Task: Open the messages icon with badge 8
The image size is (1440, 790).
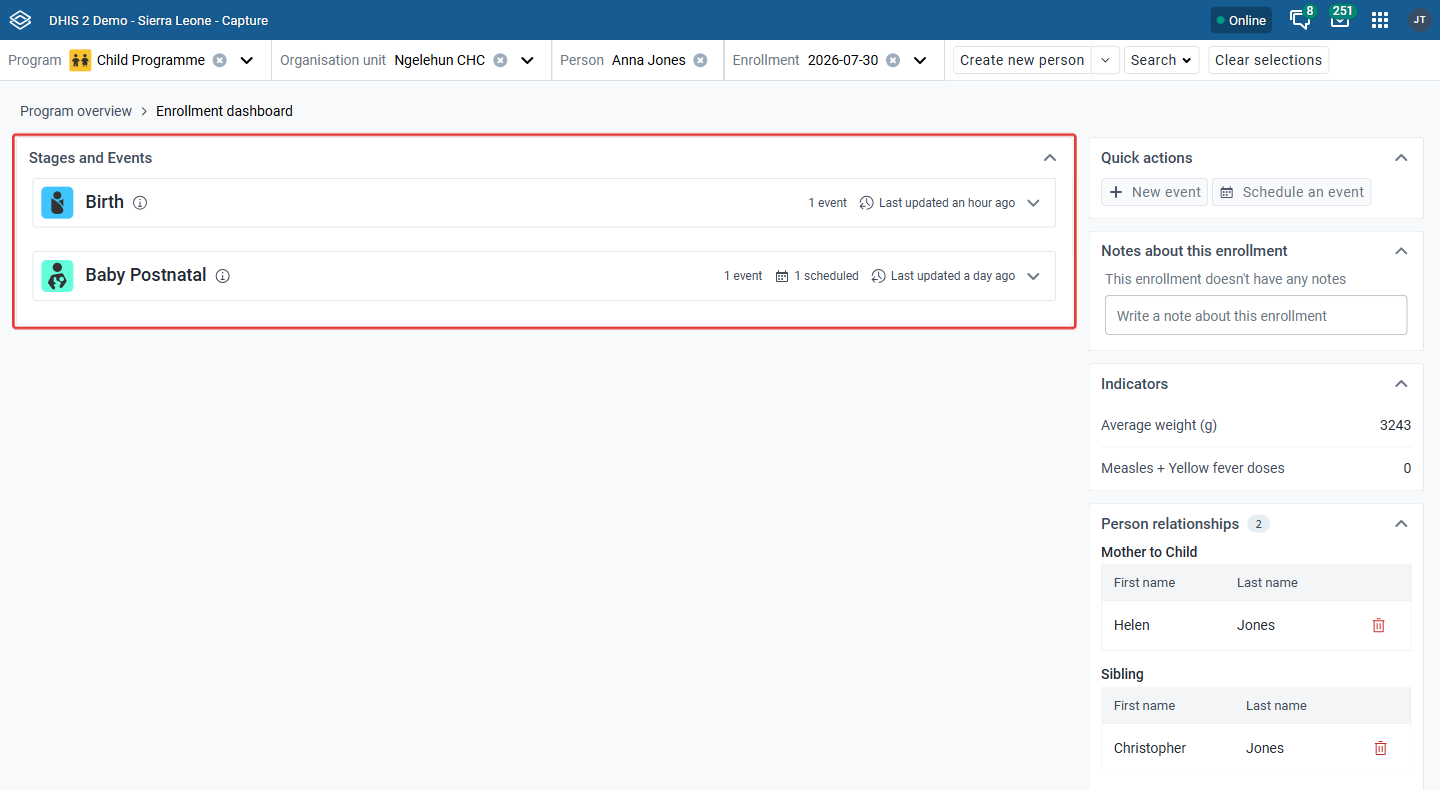Action: tap(1300, 20)
